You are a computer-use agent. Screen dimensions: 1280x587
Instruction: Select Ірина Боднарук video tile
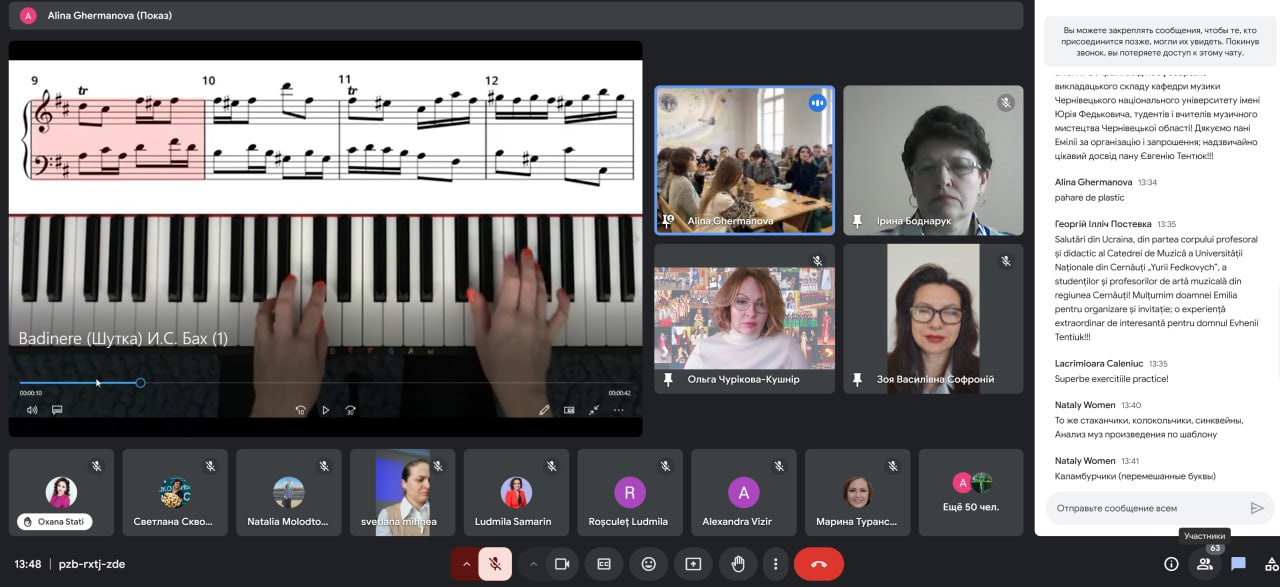(934, 160)
